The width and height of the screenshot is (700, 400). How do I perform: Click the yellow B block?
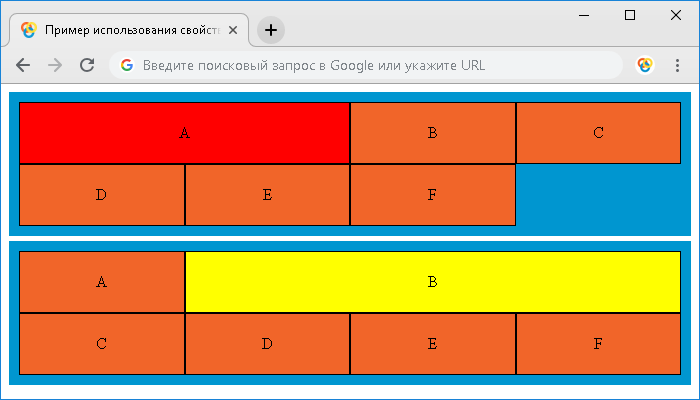tap(433, 282)
